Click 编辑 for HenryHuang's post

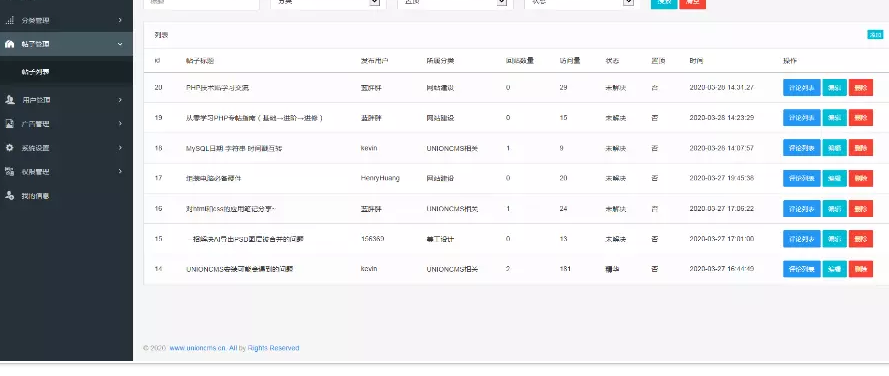tap(834, 178)
